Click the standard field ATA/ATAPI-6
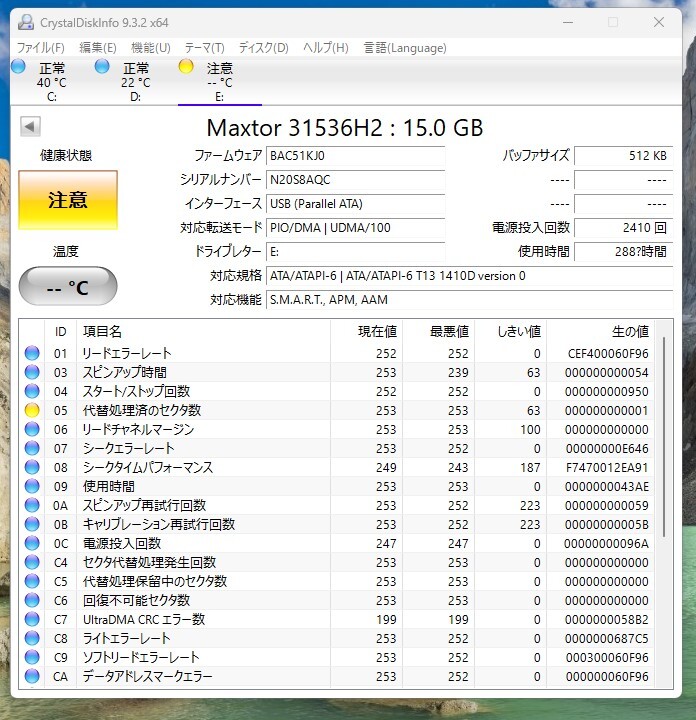The image size is (696, 720). (x=469, y=276)
